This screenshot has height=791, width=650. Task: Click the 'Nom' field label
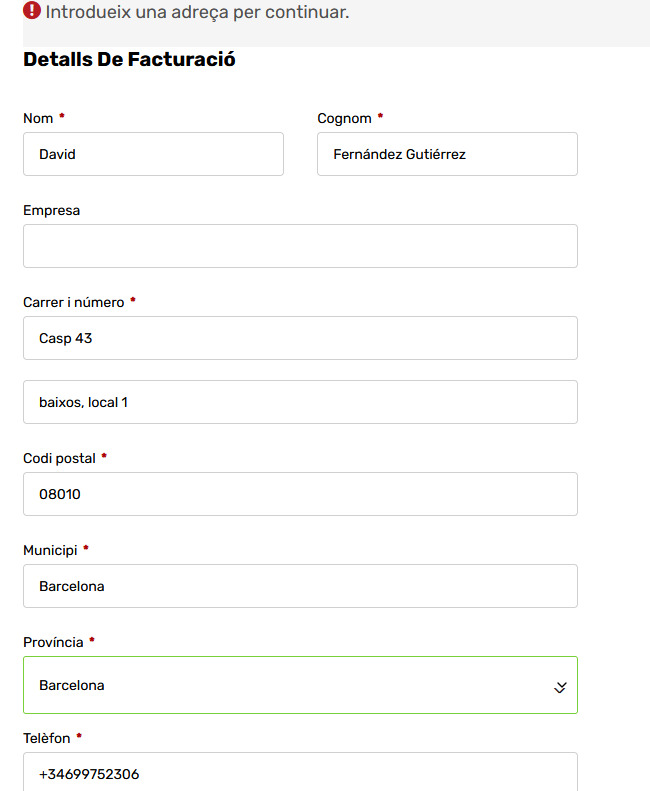click(x=38, y=118)
